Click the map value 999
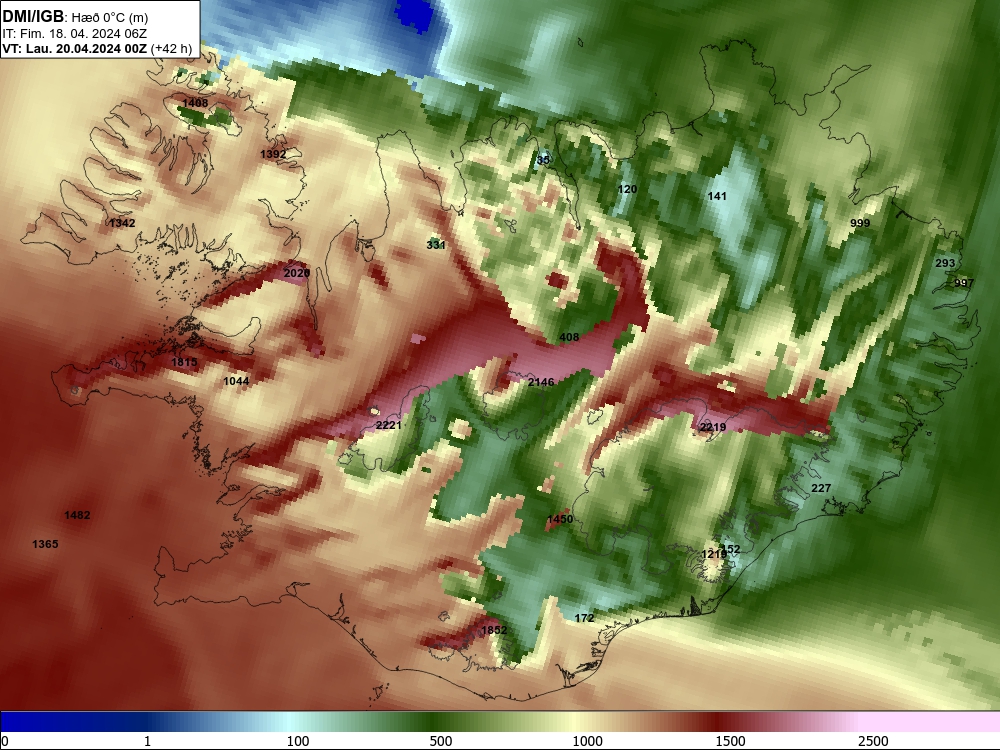1000x750 pixels. [x=860, y=223]
